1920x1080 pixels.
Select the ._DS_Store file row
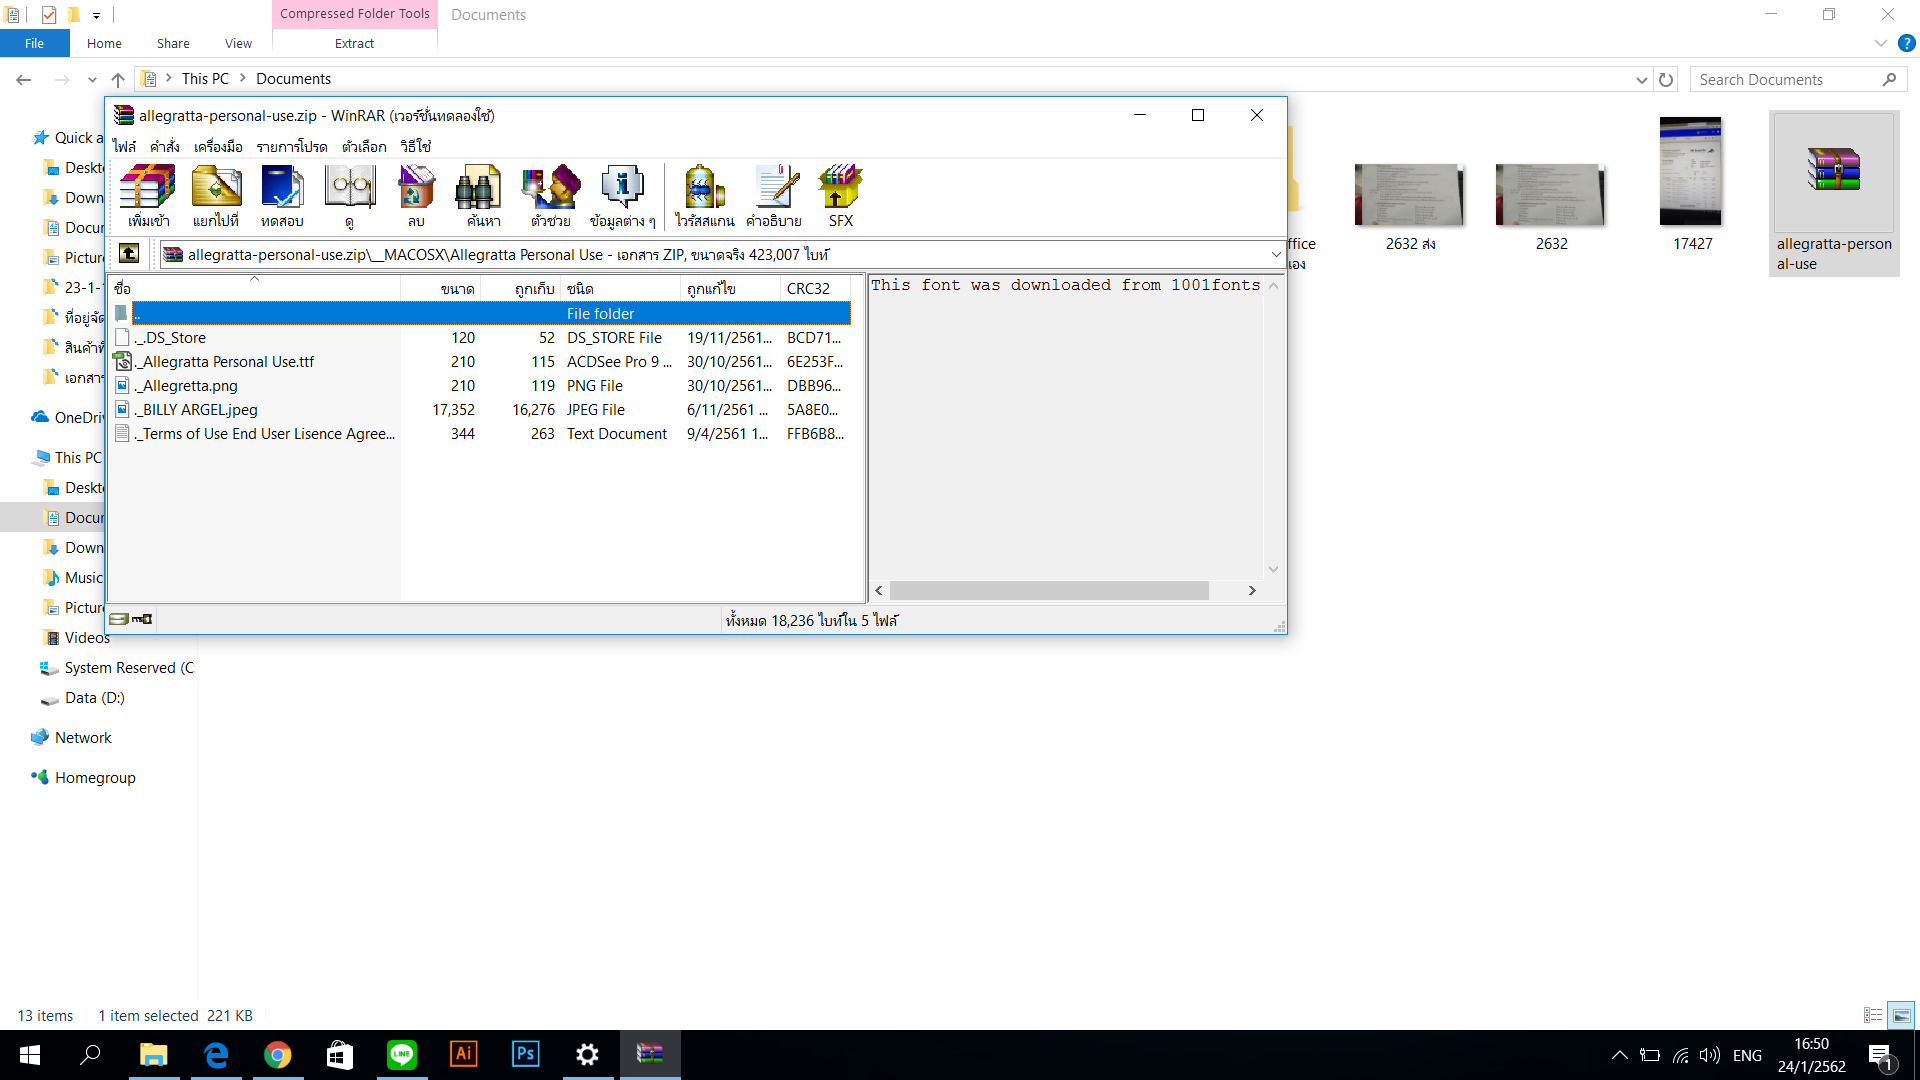(481, 338)
